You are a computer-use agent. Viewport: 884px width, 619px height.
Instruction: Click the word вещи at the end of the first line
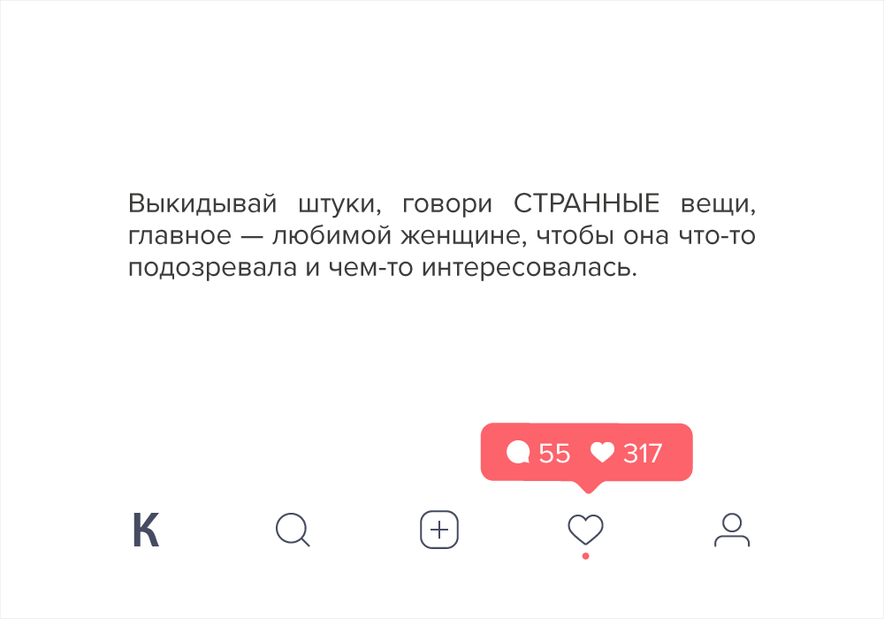(x=718, y=204)
